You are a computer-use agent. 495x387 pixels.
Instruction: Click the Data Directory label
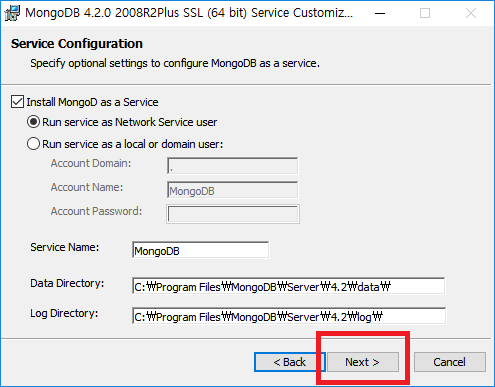[67, 283]
